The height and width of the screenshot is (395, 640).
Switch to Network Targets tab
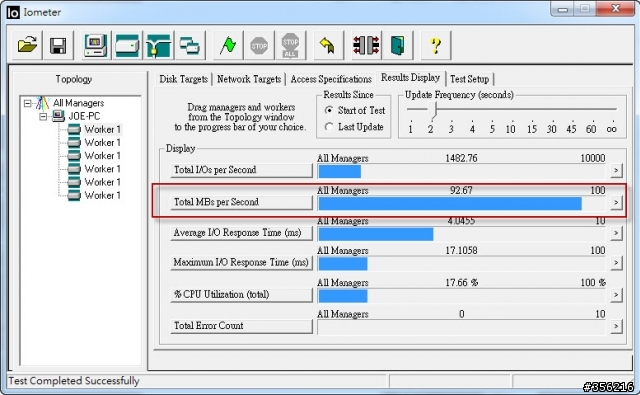[x=249, y=79]
